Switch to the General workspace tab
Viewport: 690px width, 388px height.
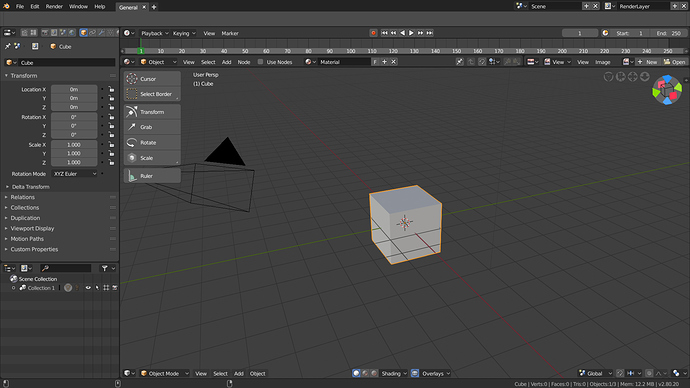click(x=128, y=7)
